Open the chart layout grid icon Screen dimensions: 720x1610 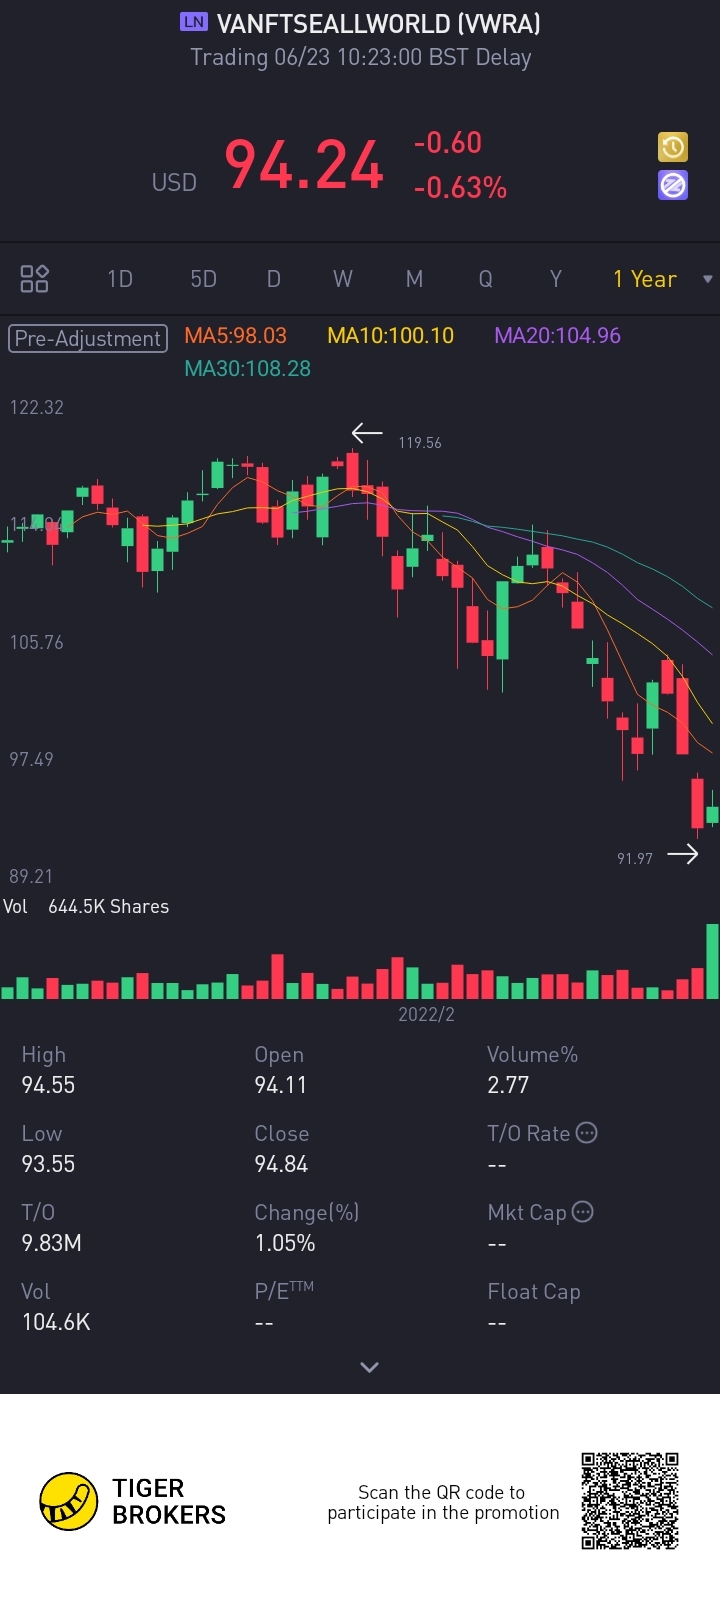click(x=35, y=279)
